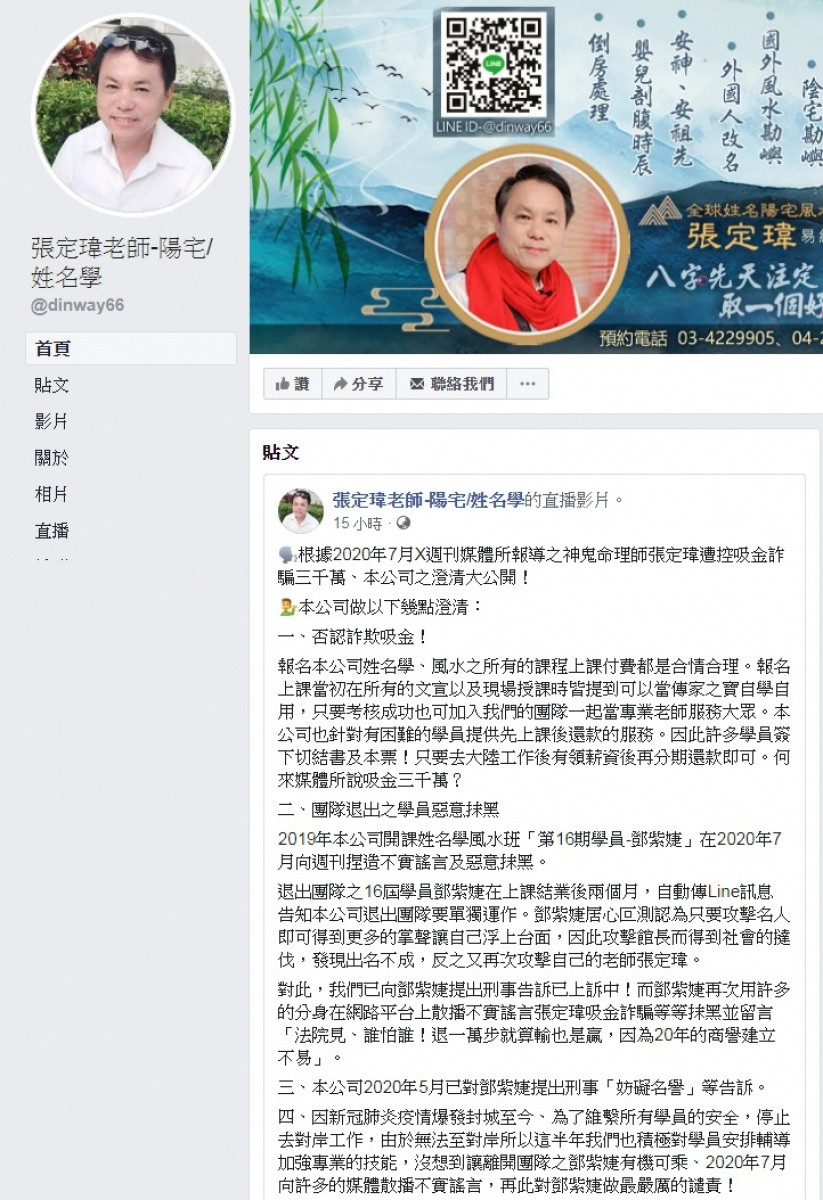Open the LINE QR code on the cover
This screenshot has height=1200, width=823.
[x=493, y=66]
